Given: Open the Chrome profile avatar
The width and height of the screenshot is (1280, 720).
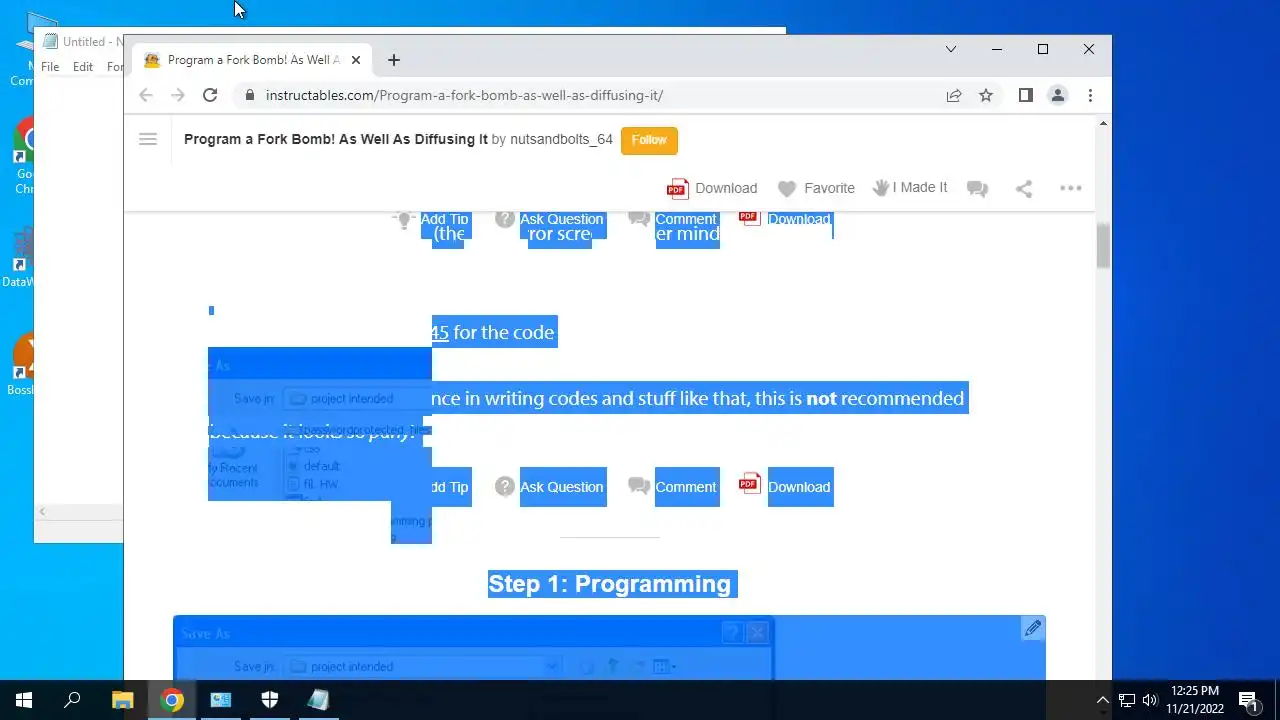Looking at the screenshot, I should [1057, 95].
